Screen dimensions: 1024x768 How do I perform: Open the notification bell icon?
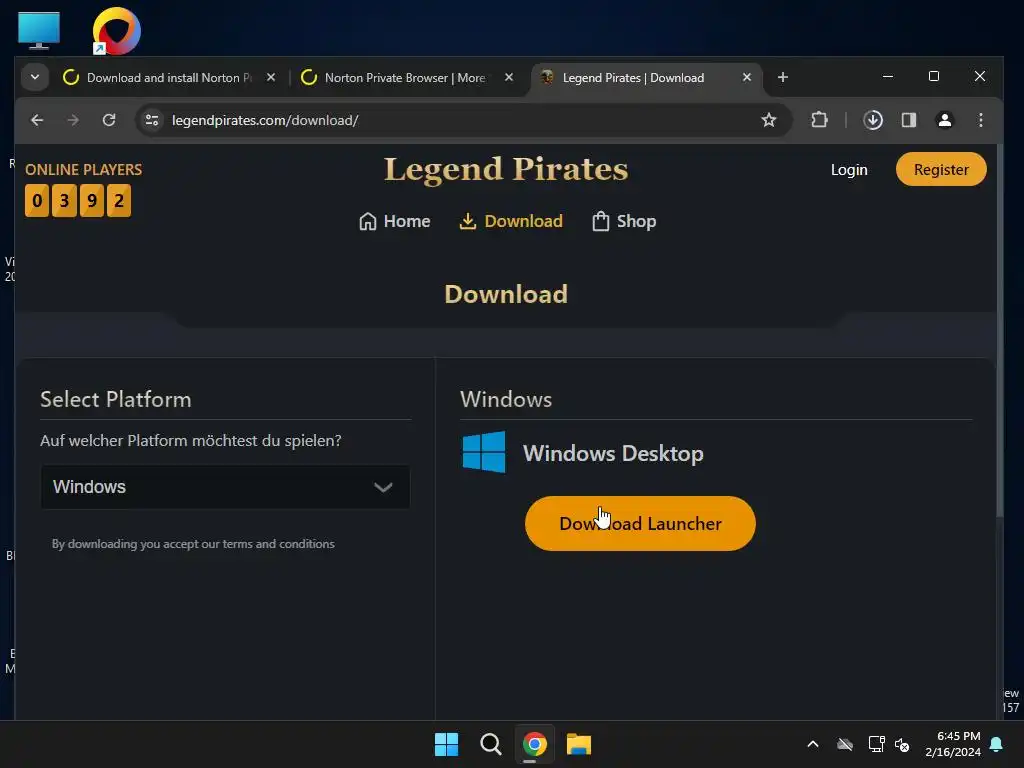pyautogui.click(x=997, y=744)
